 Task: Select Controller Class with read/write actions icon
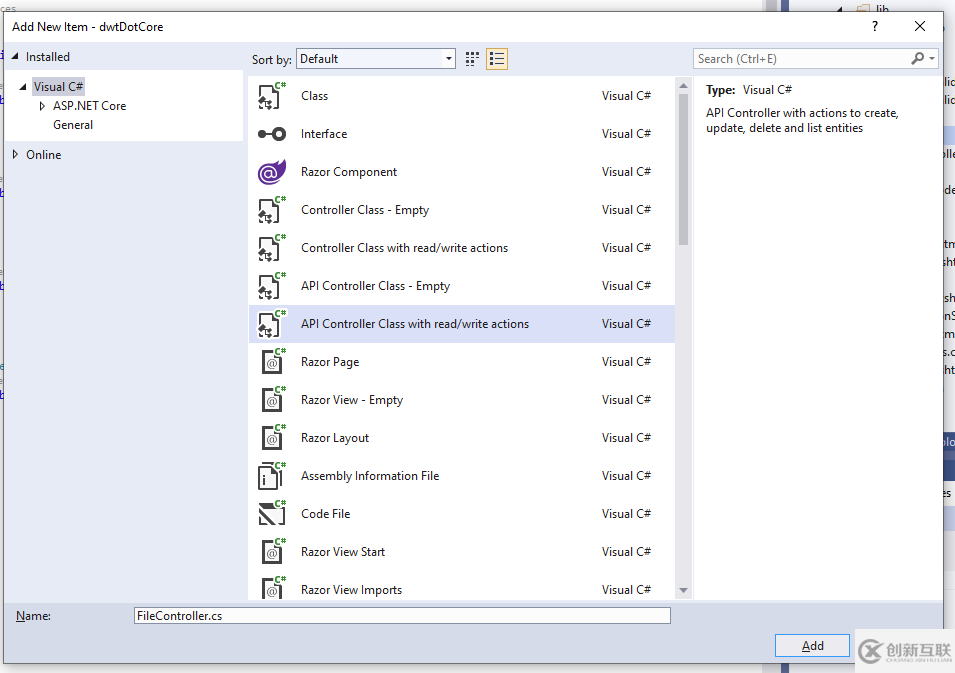tap(272, 248)
